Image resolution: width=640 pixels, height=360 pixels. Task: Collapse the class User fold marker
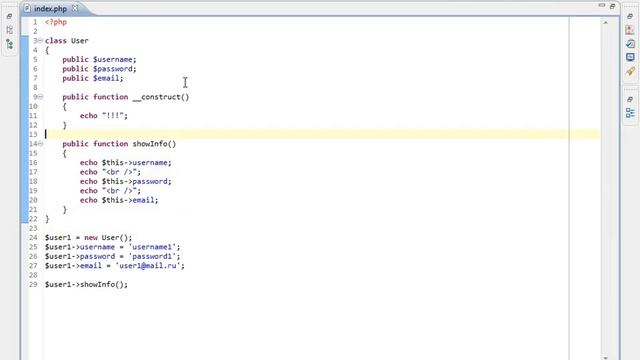40,40
